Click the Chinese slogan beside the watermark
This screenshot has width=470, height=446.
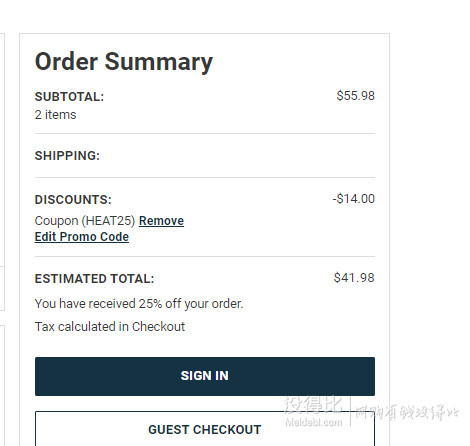pos(407,413)
